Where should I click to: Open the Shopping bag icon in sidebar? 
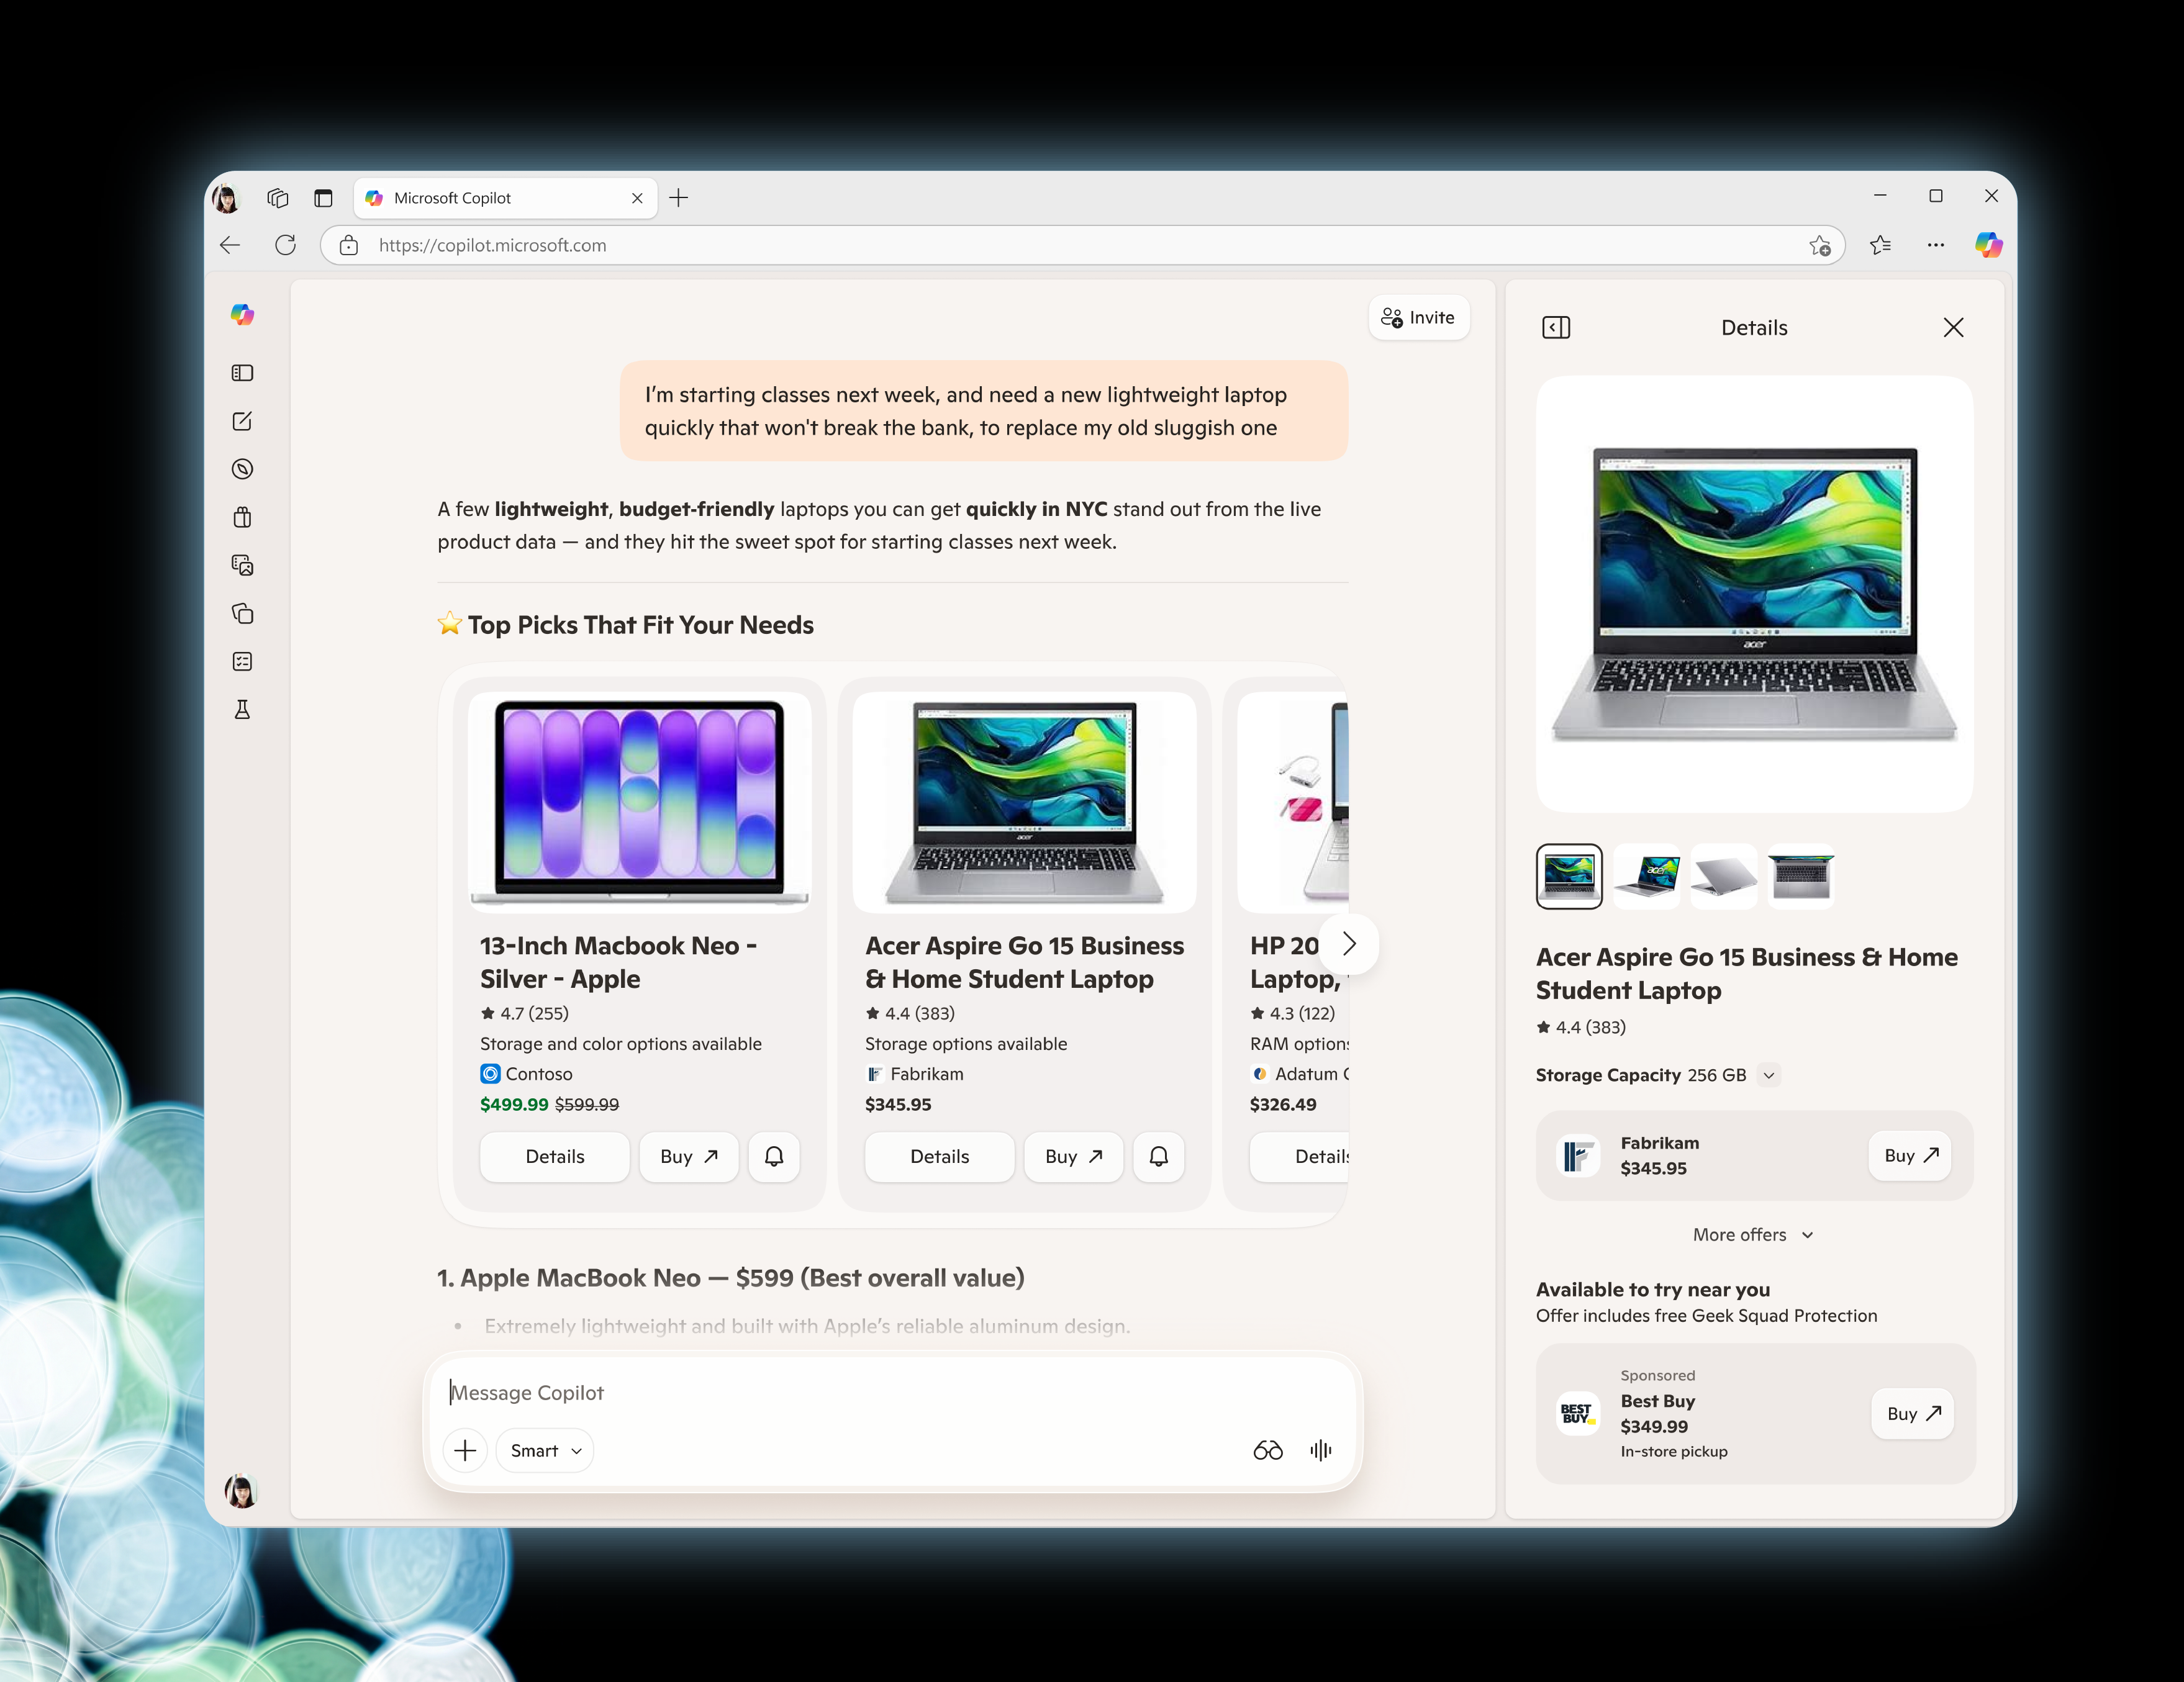click(x=242, y=517)
